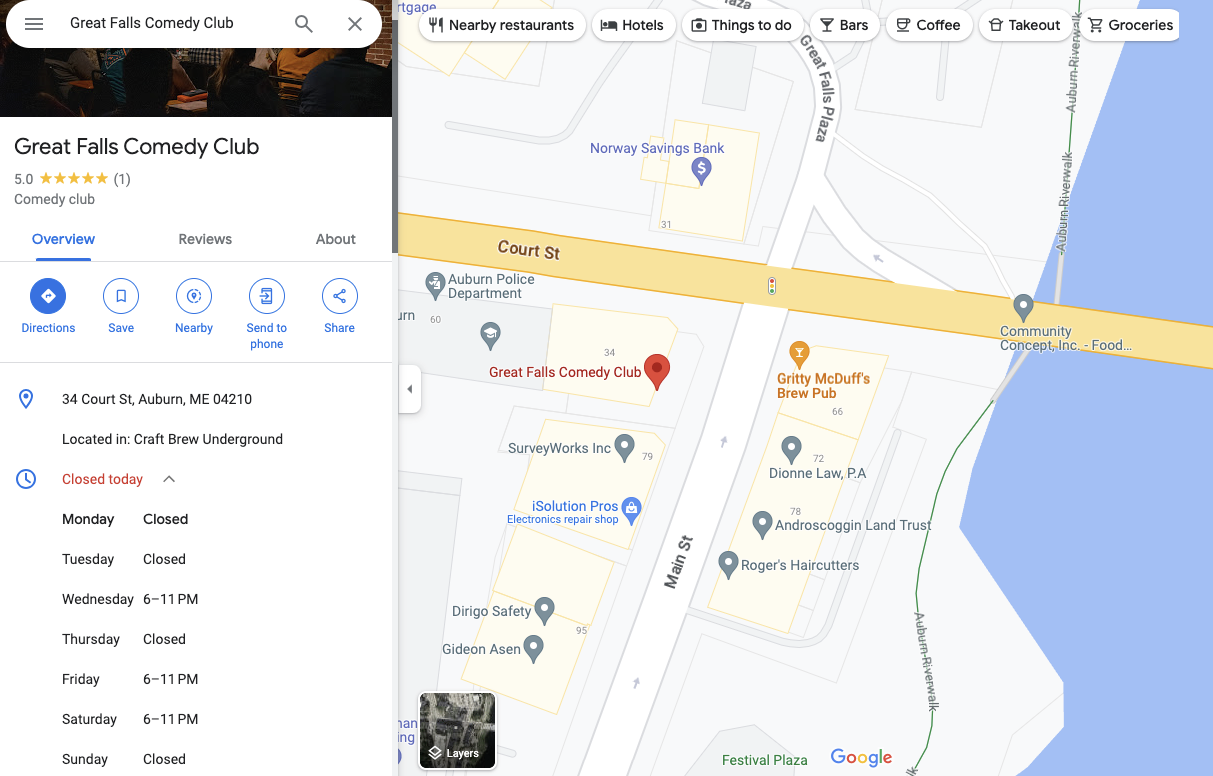1213x776 pixels.
Task: Clear the search with X icon
Action: tap(355, 24)
